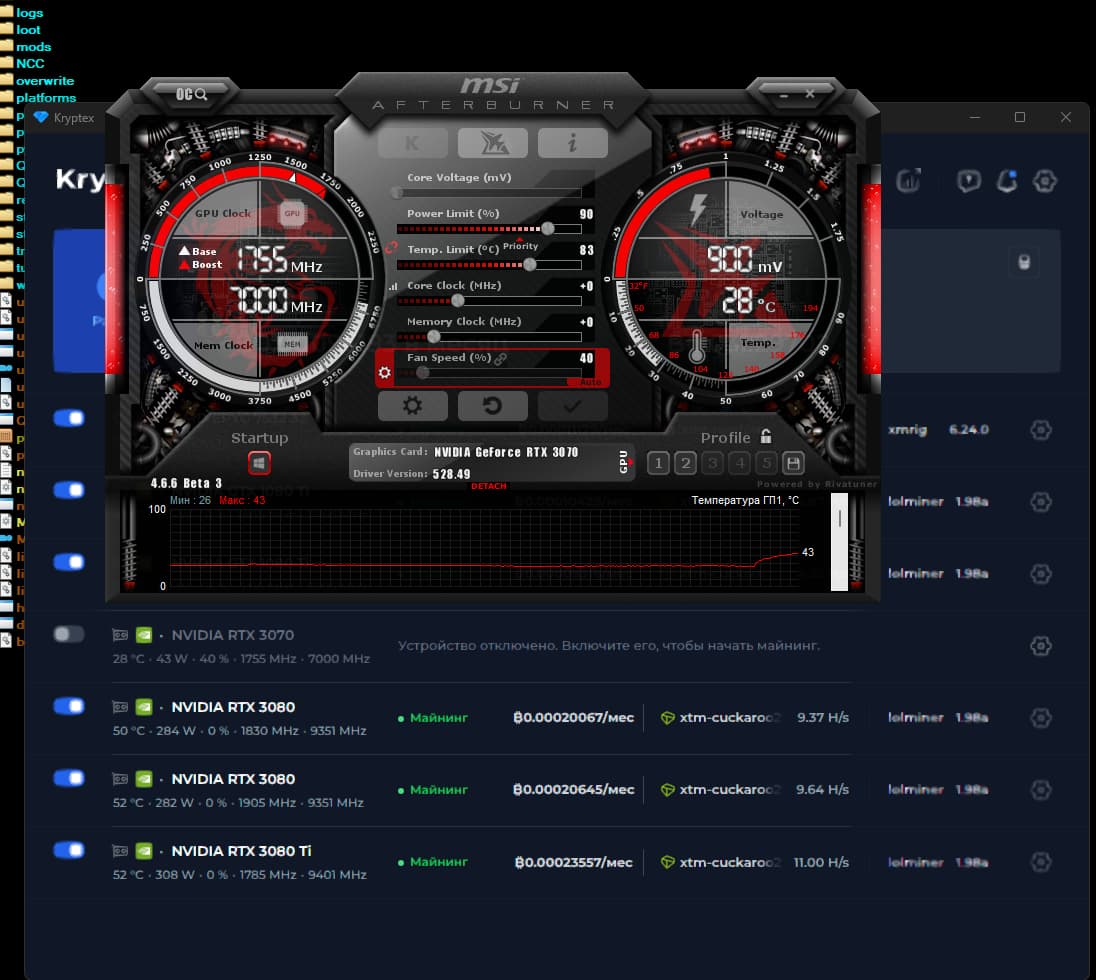Image resolution: width=1096 pixels, height=980 pixels.
Task: Unlock the Profile padlock icon
Action: click(766, 437)
